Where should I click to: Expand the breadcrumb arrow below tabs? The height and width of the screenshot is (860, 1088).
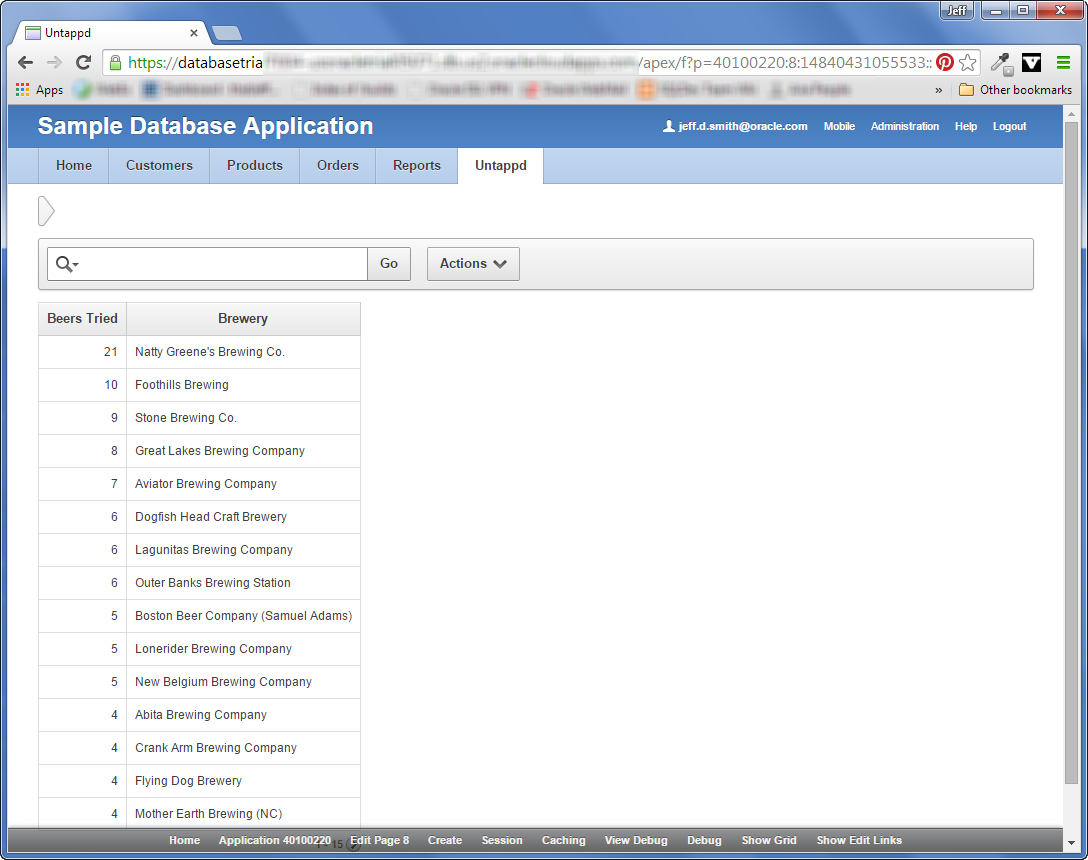pyautogui.click(x=46, y=211)
